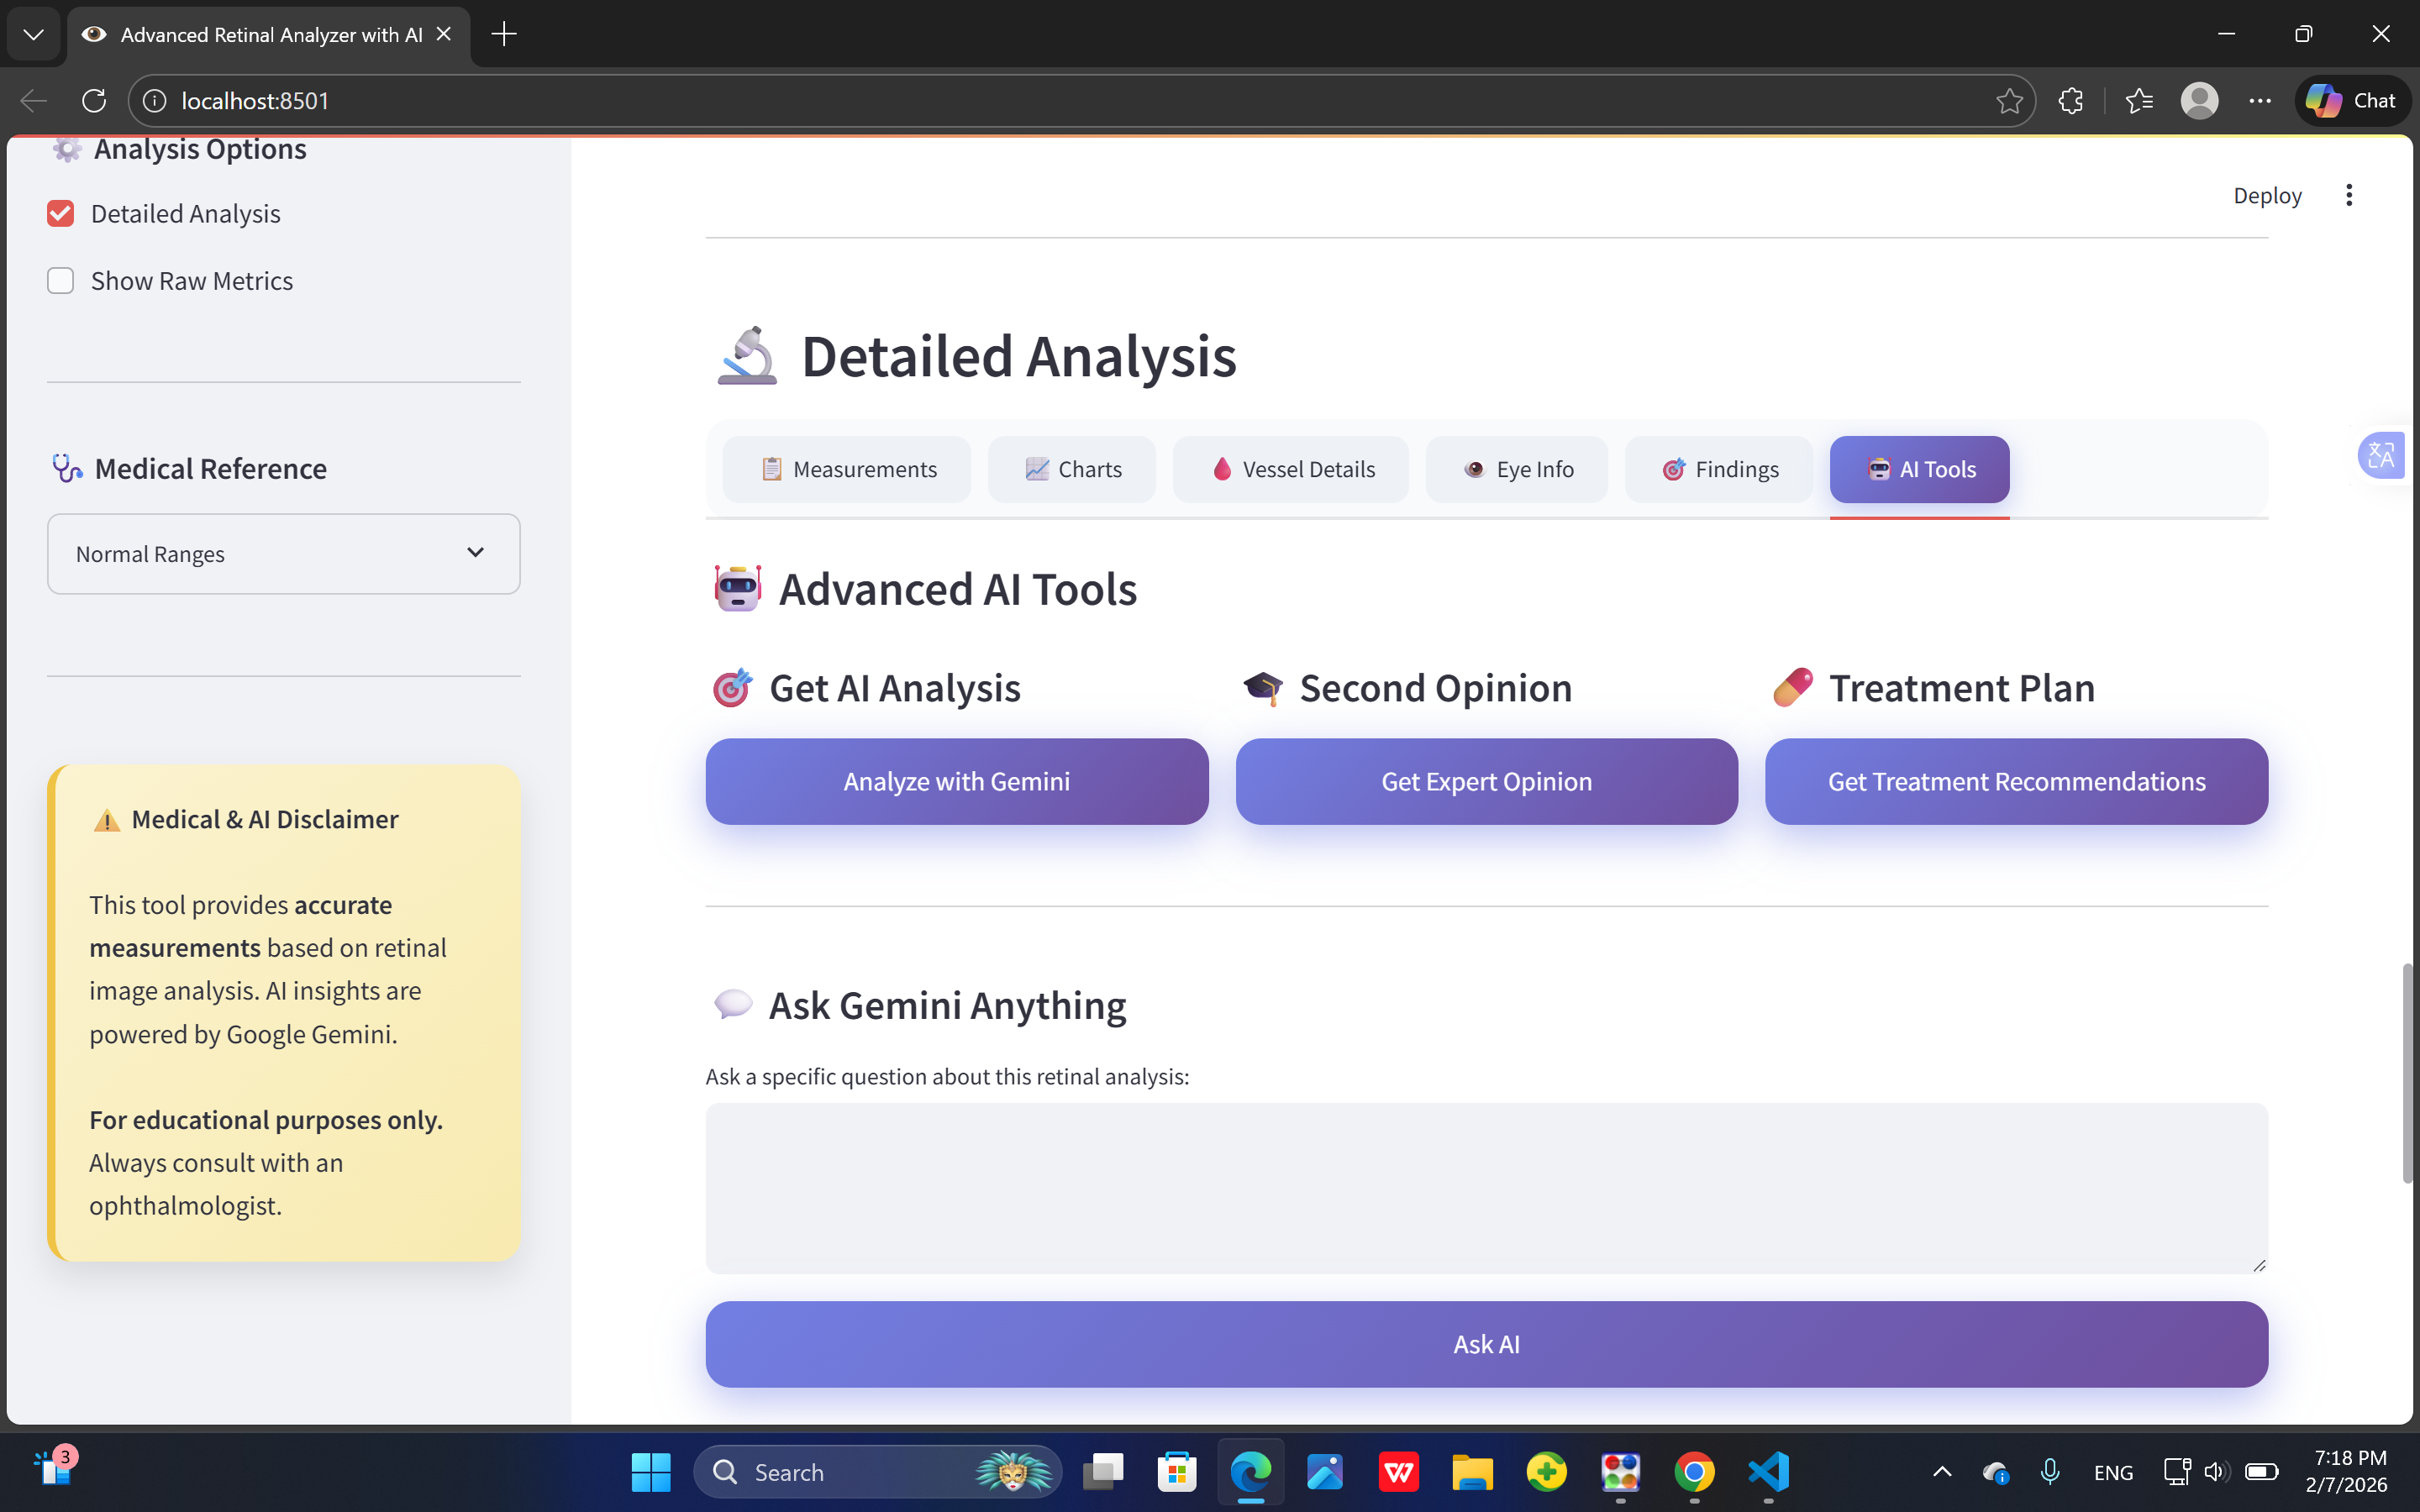Click the page vertical scrollbar thumb

2407,1073
